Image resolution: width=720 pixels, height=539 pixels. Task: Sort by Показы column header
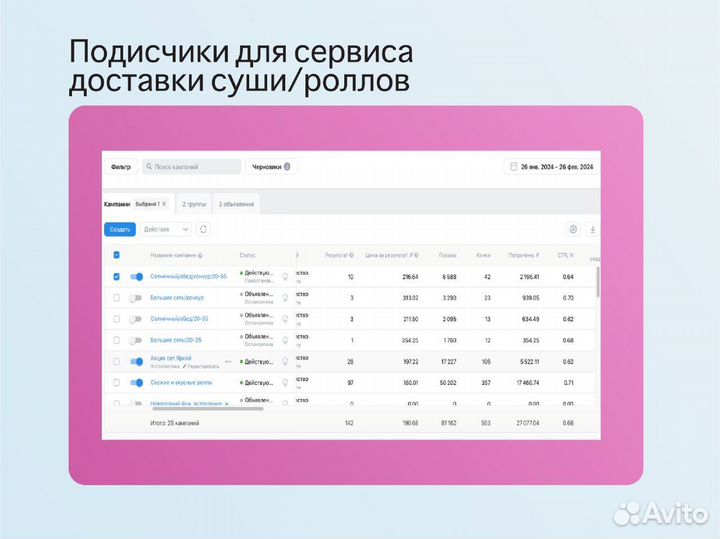tap(447, 255)
